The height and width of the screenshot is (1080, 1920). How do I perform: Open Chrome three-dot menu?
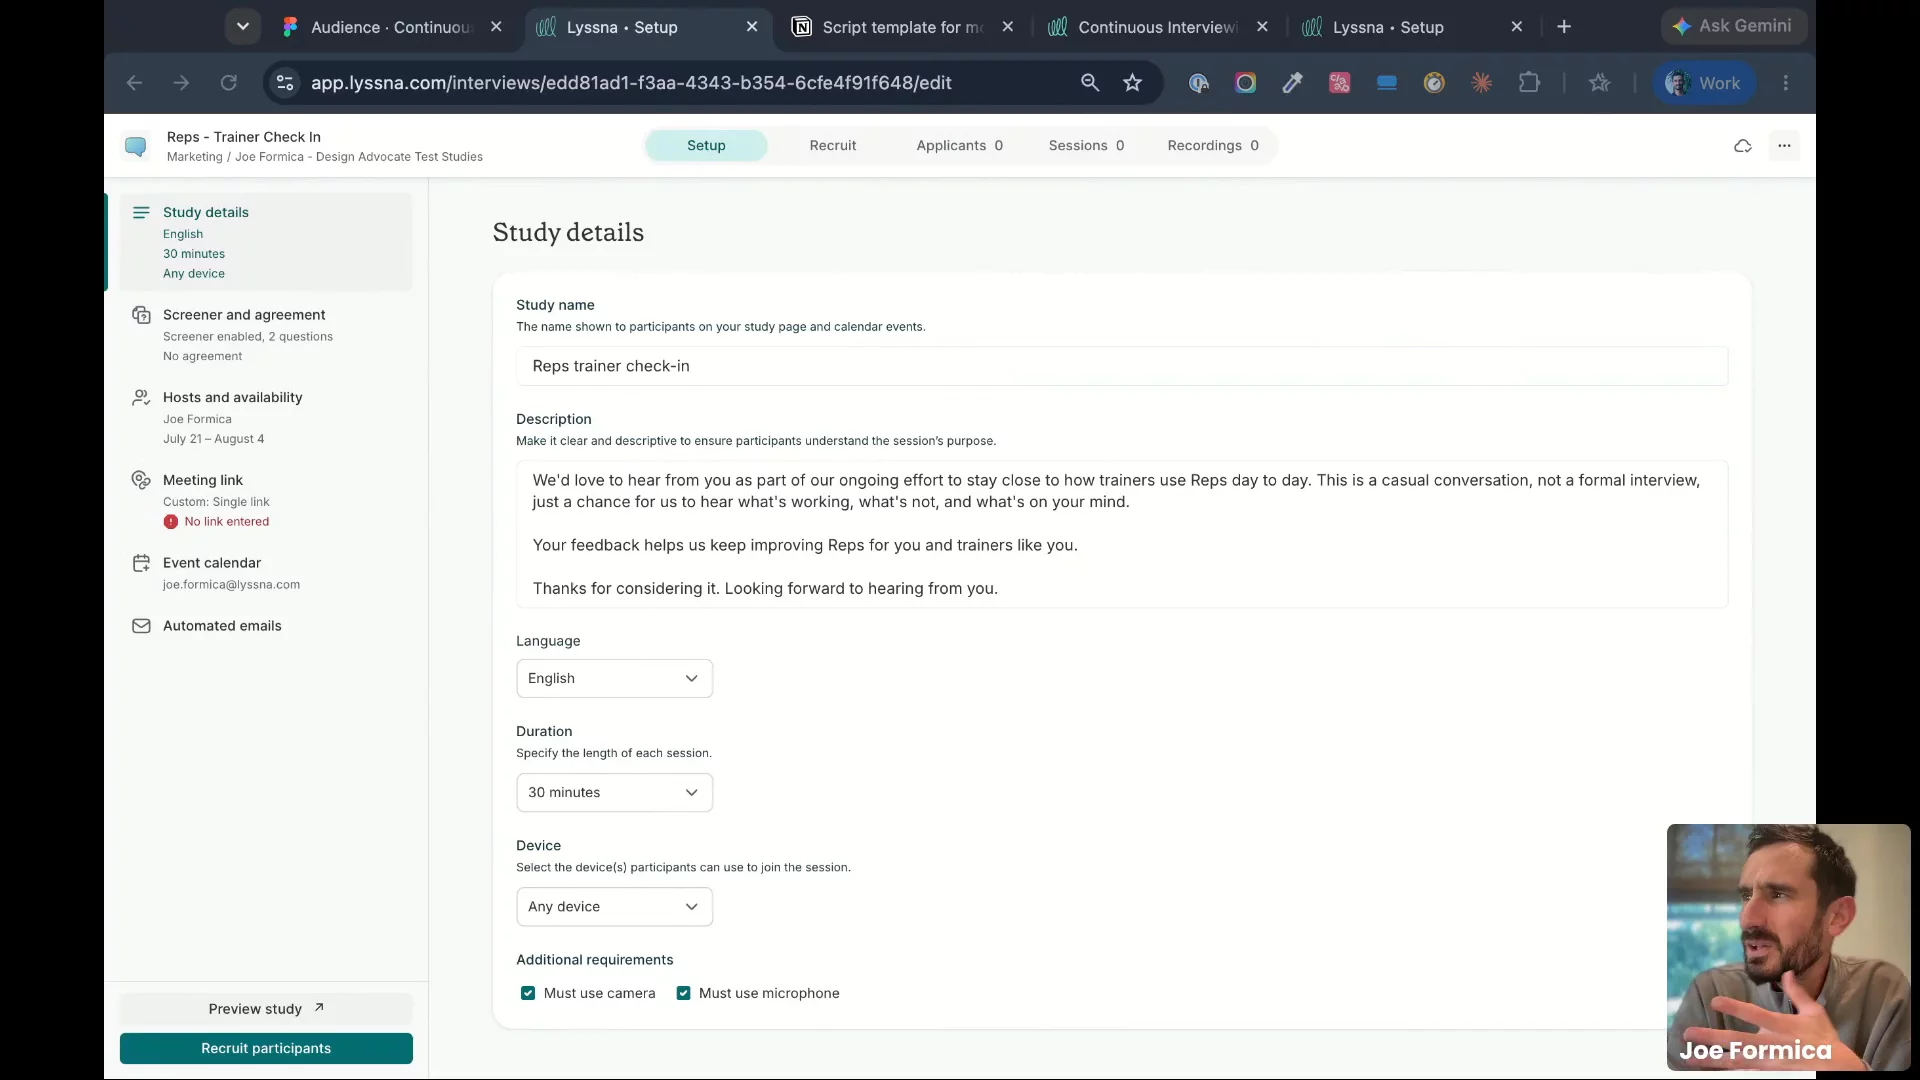[x=1786, y=83]
